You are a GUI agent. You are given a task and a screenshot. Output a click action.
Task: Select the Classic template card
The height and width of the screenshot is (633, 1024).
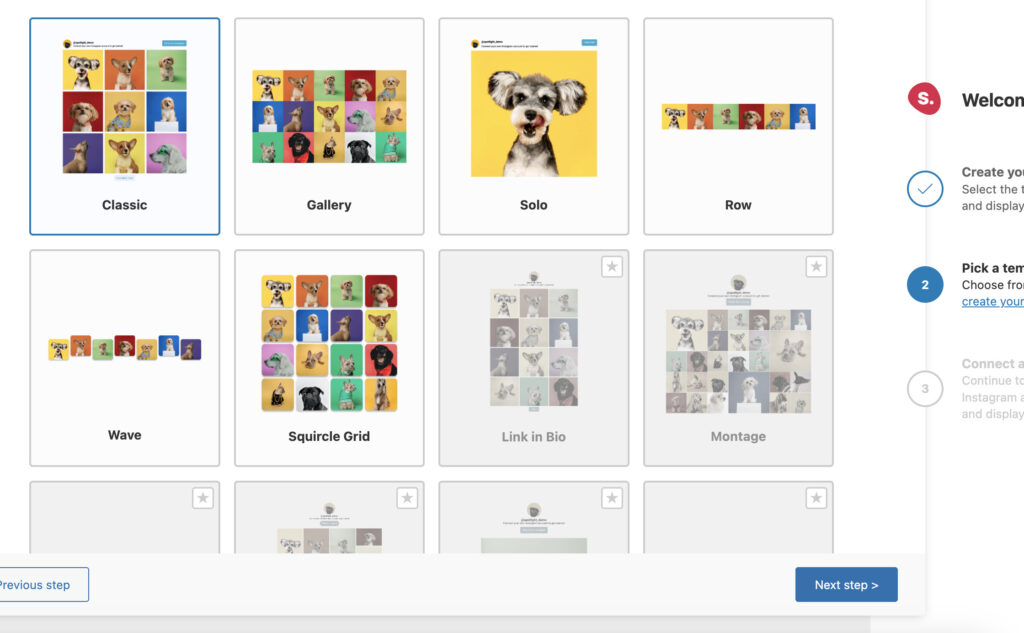pos(125,126)
